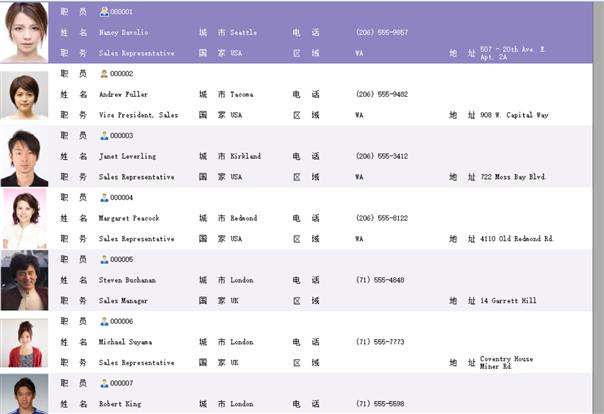
Task: Click the employee icon beside 000002
Action: click(x=104, y=74)
